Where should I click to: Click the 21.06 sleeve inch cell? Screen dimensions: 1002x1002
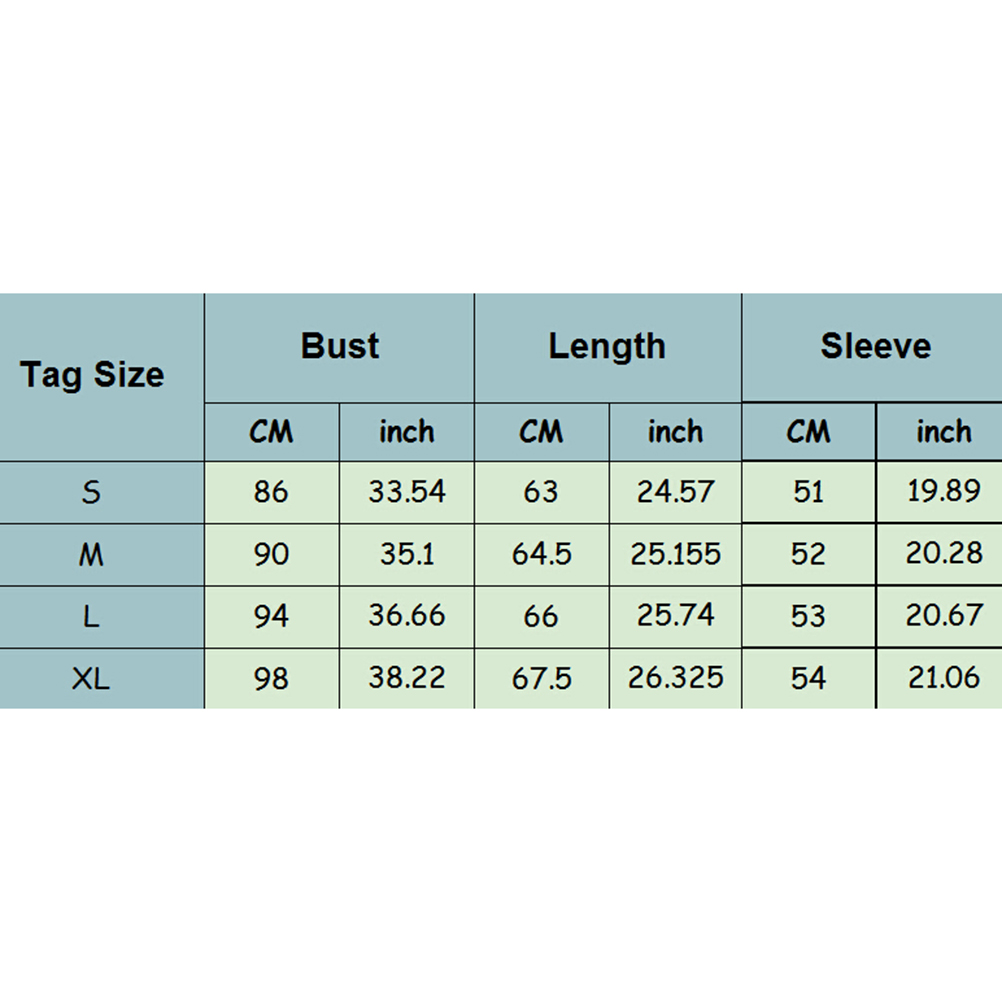click(x=944, y=678)
